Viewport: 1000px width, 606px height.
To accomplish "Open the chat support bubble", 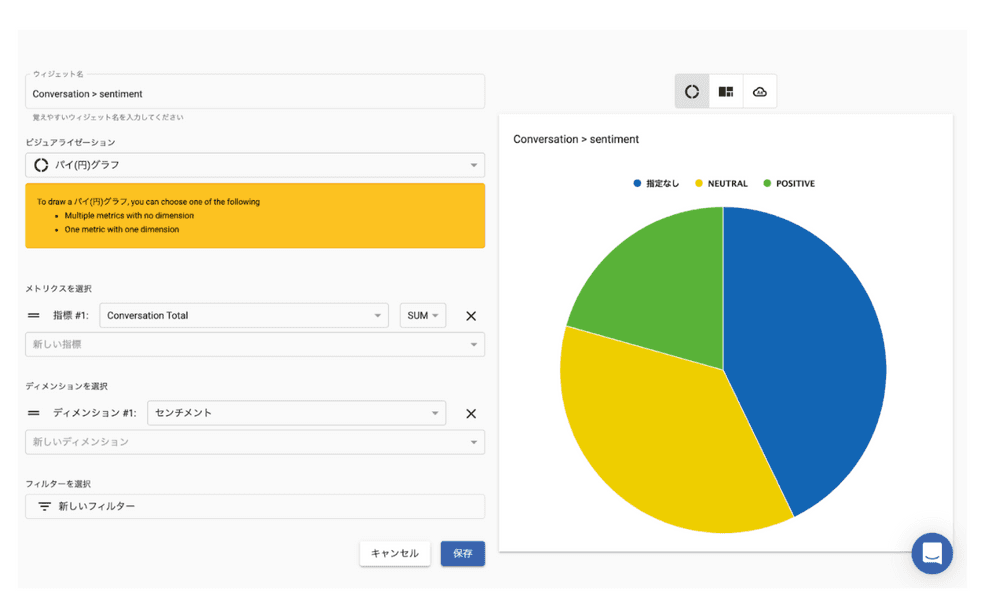I will pyautogui.click(x=931, y=553).
